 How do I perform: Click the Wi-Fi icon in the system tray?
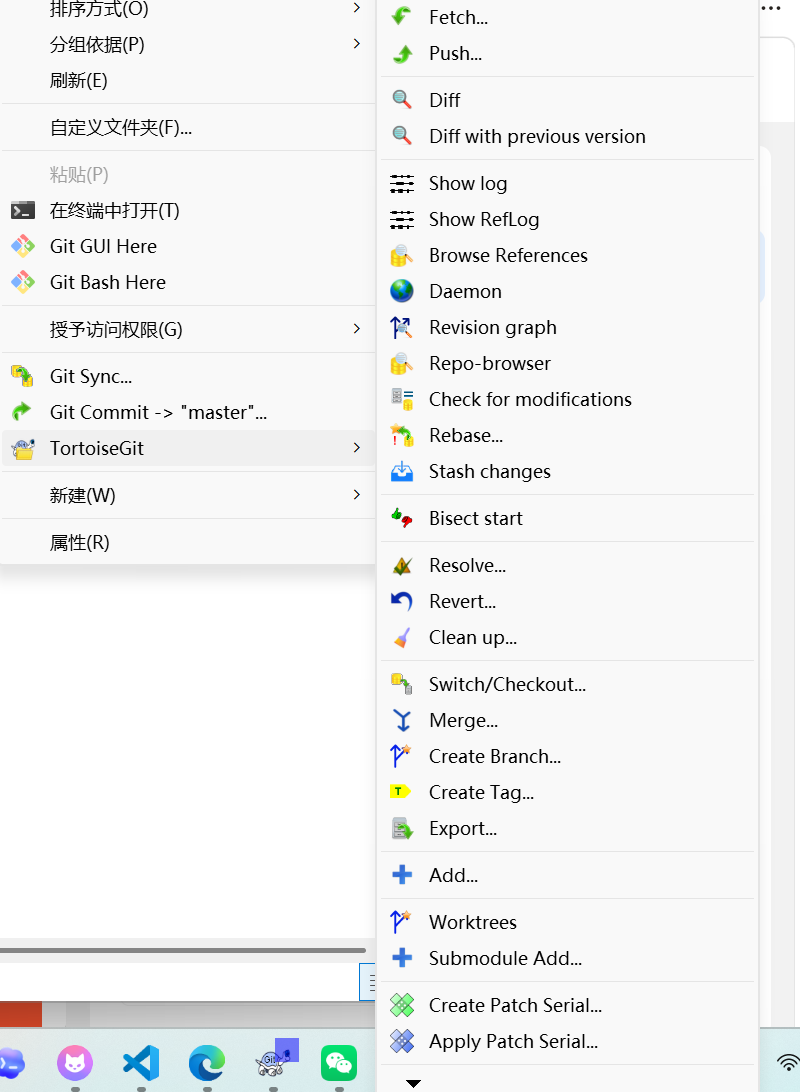(788, 1062)
